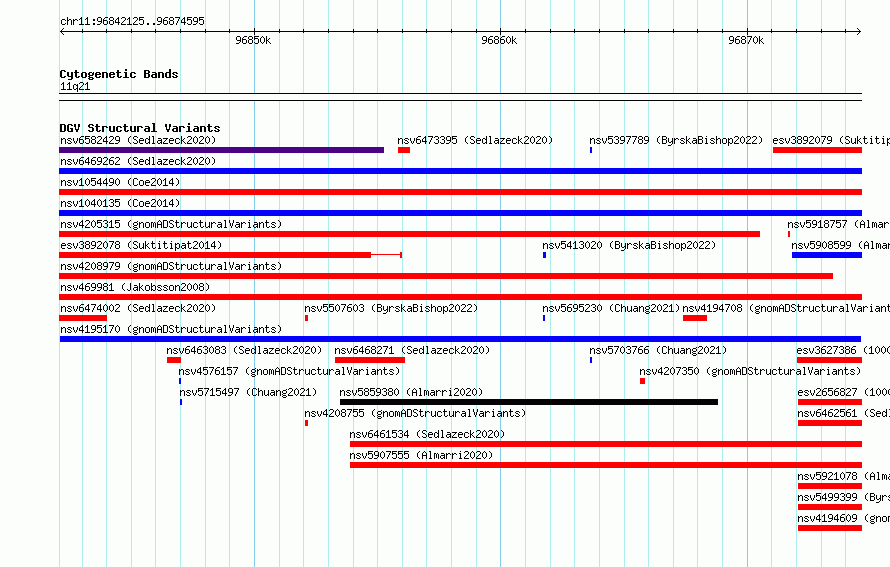890x567 pixels.
Task: Click the Cytogenetic Bands track title
Action: click(119, 74)
